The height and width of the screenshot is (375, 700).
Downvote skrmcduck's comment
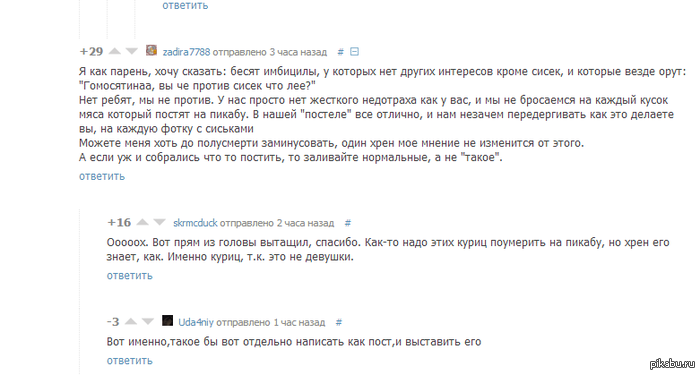159,222
